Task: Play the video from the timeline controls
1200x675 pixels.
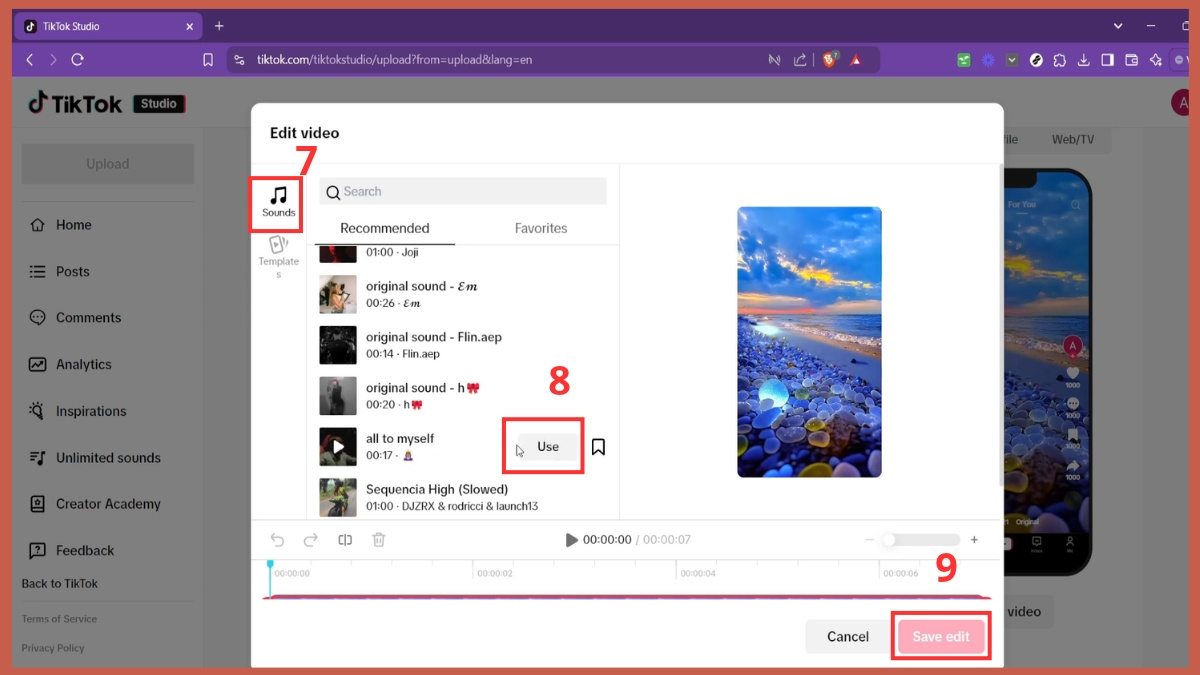Action: (x=572, y=540)
